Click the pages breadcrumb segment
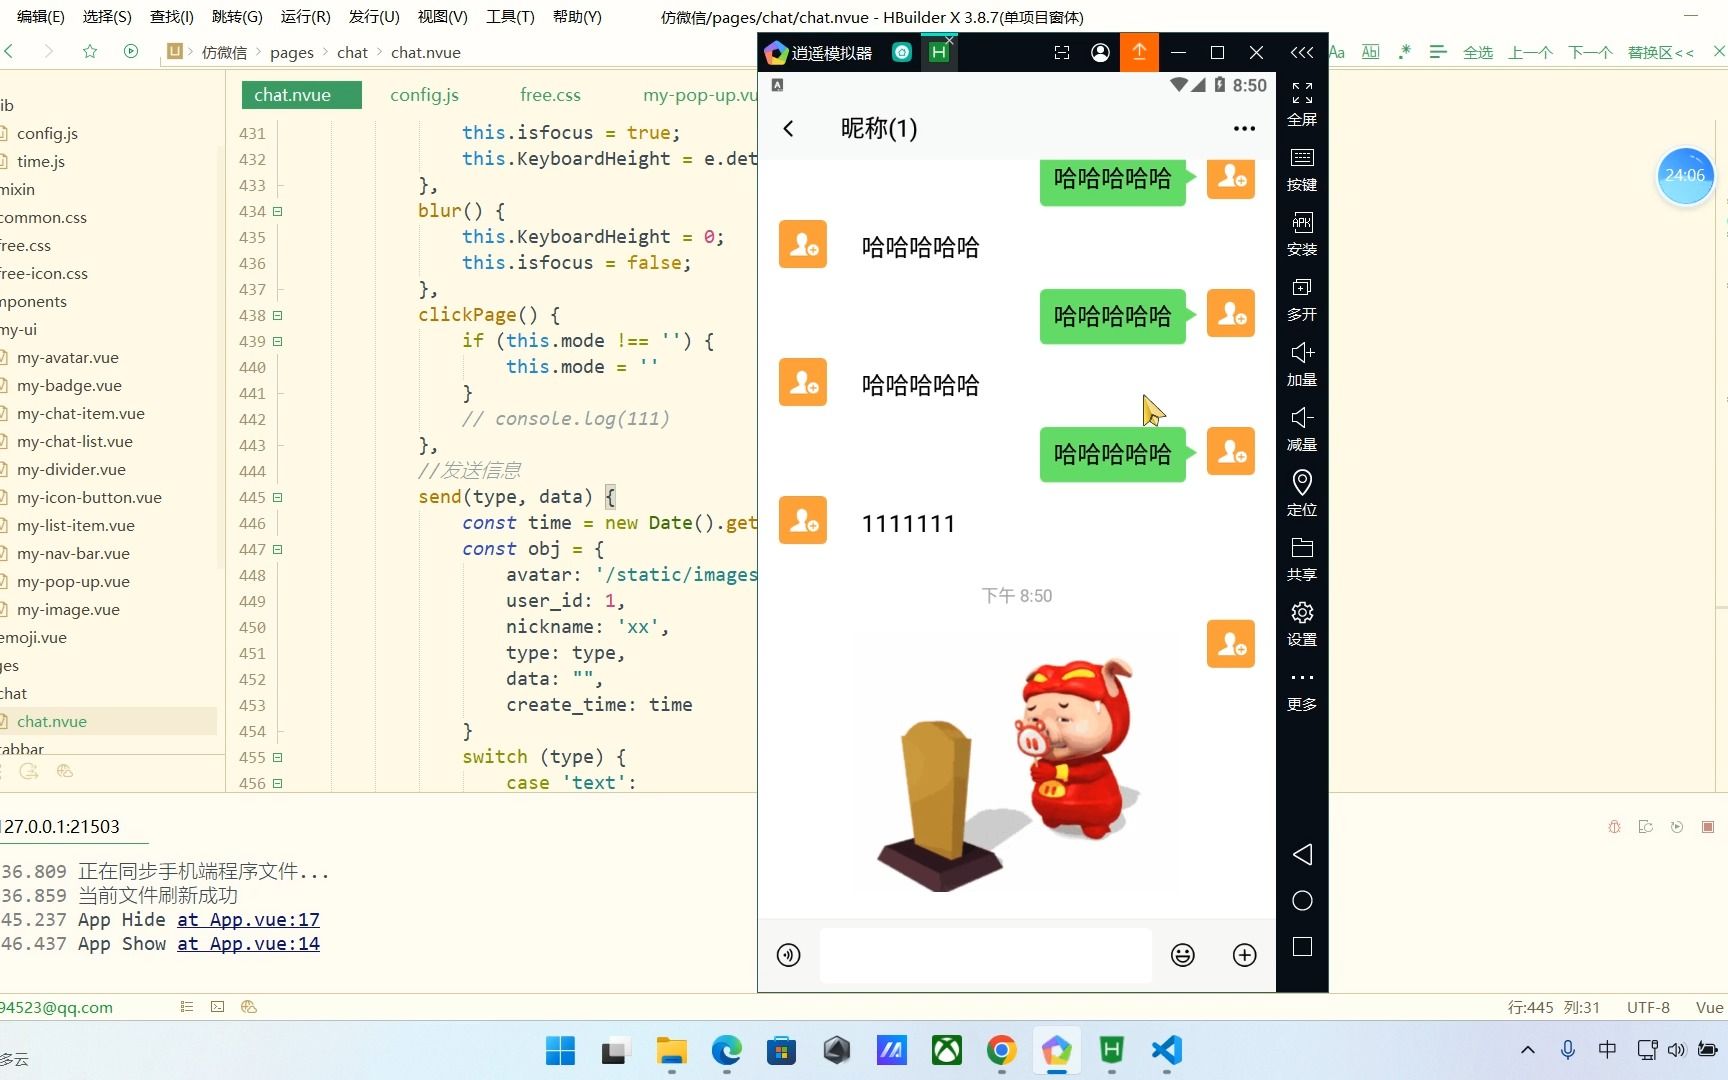 292,52
